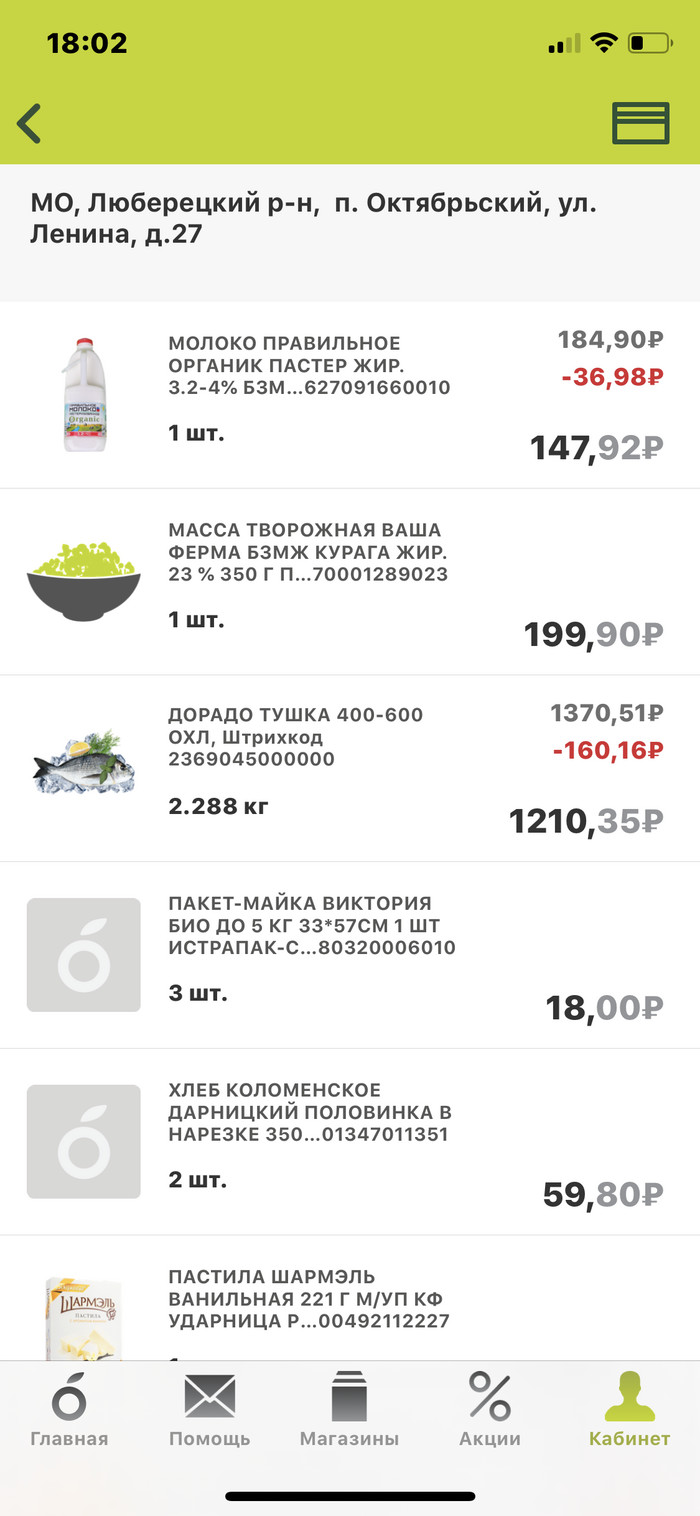
Task: Tap the back arrow icon
Action: click(30, 124)
